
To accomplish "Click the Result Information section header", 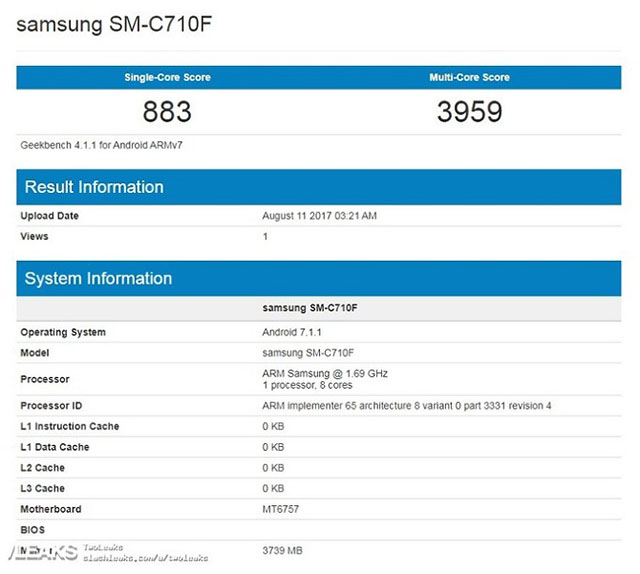I will [x=94, y=187].
